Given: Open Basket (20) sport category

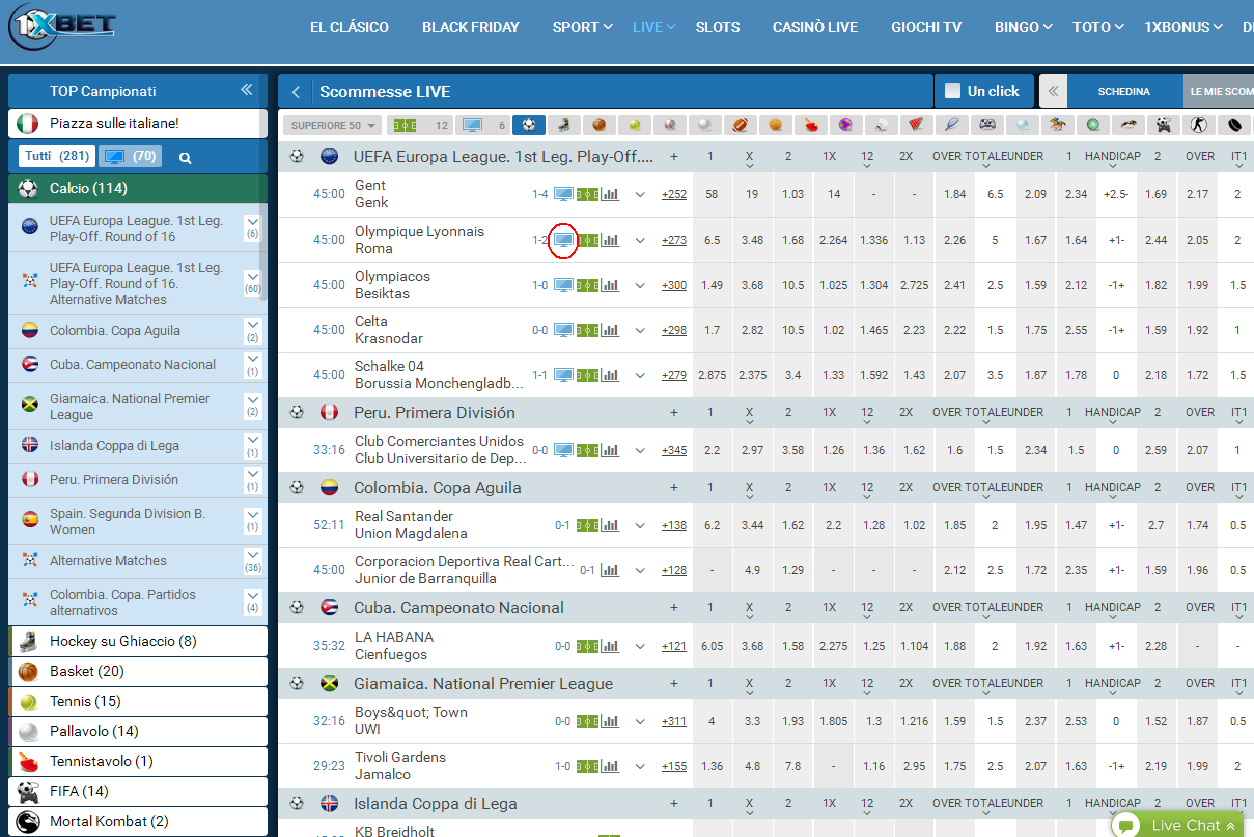Looking at the screenshot, I should (x=138, y=671).
